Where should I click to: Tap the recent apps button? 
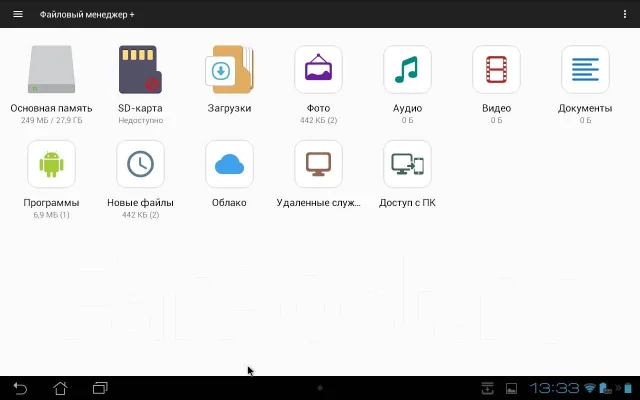point(100,388)
